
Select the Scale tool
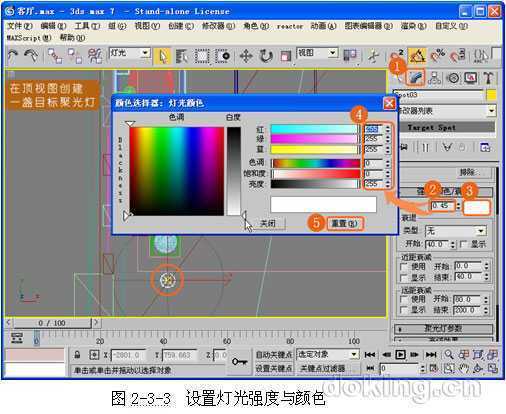click(285, 56)
